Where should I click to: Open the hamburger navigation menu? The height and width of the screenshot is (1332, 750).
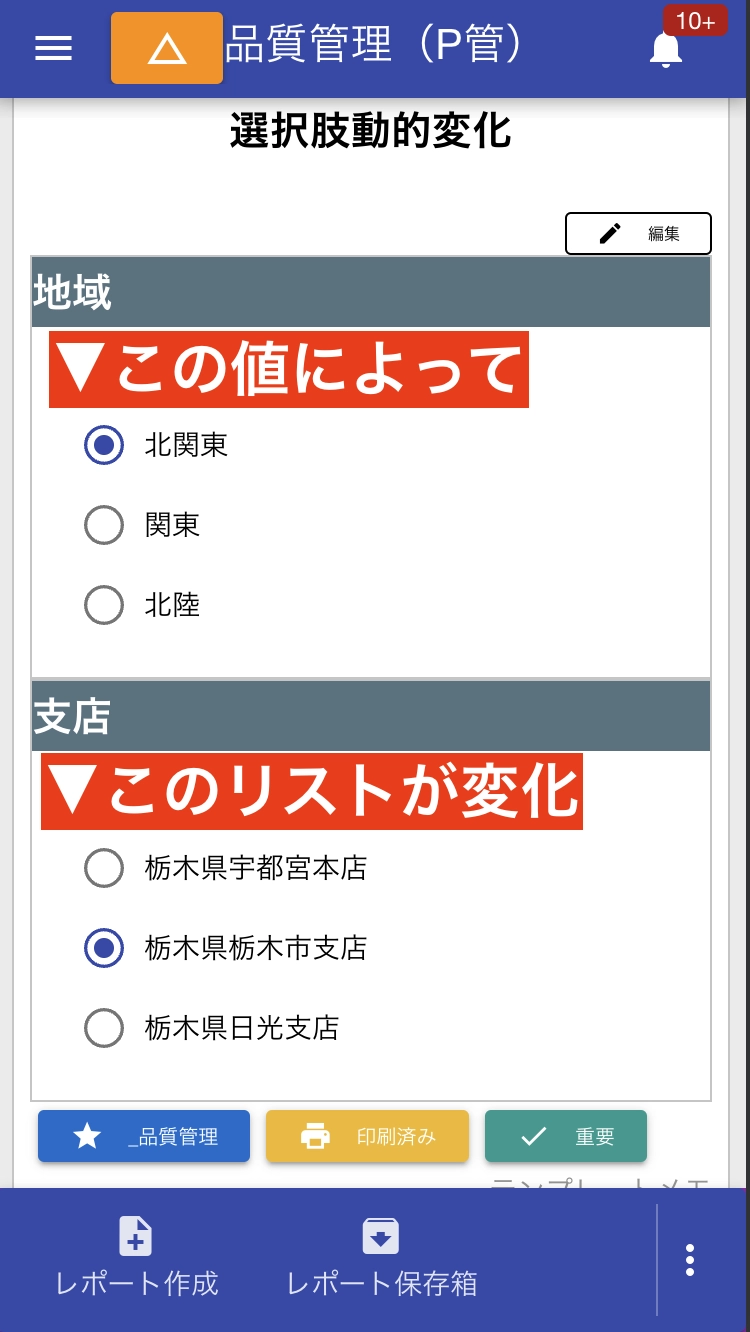(53, 47)
